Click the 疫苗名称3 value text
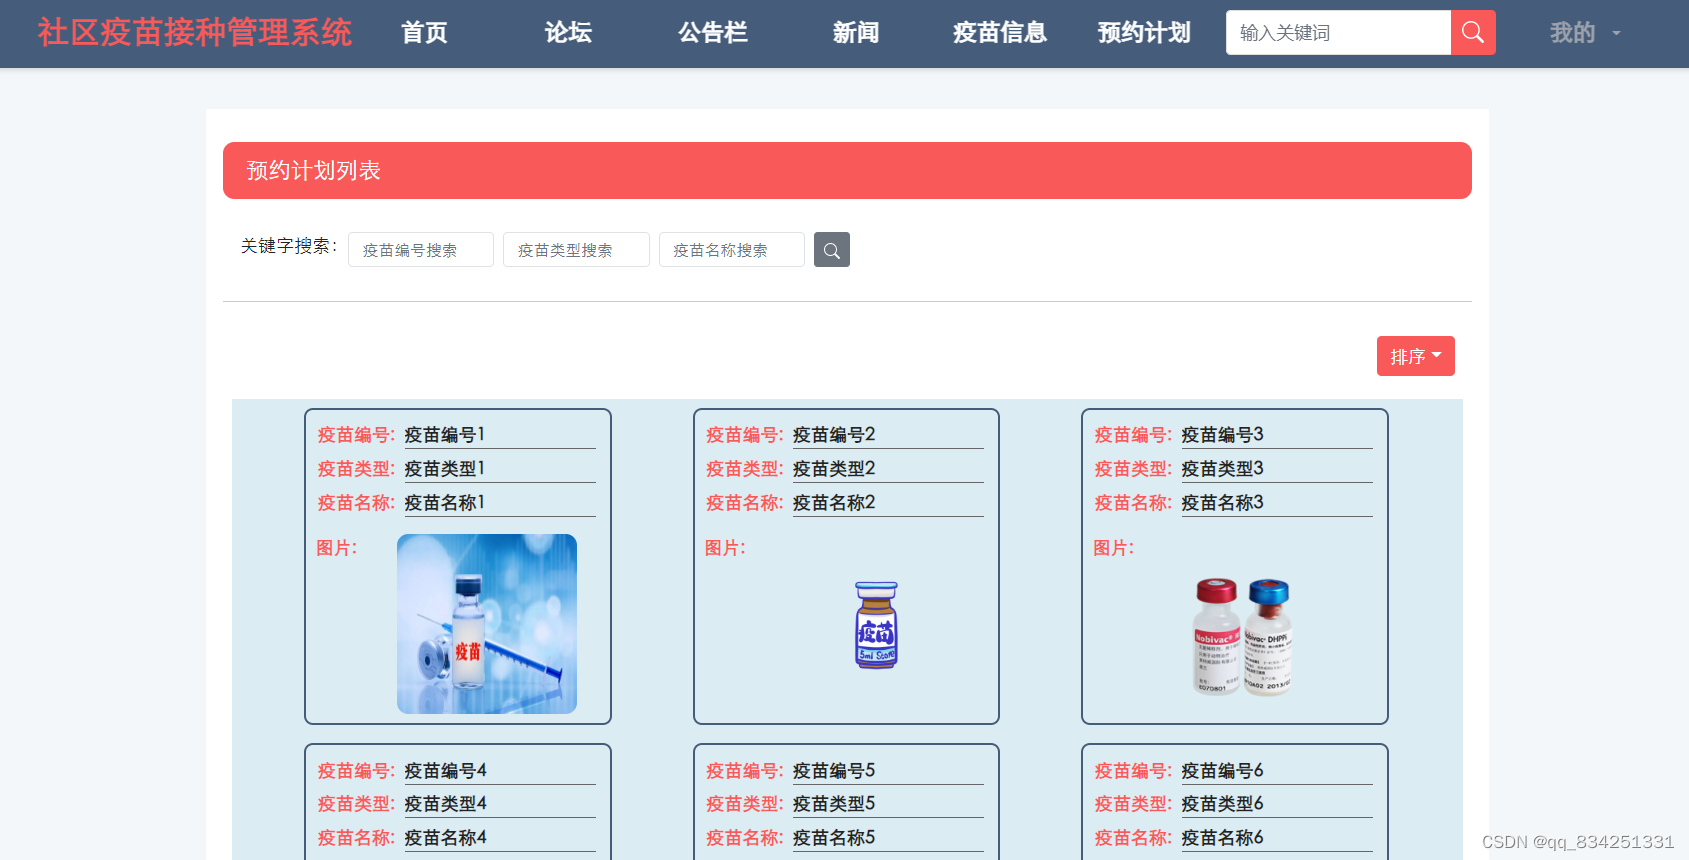 pyautogui.click(x=1222, y=503)
